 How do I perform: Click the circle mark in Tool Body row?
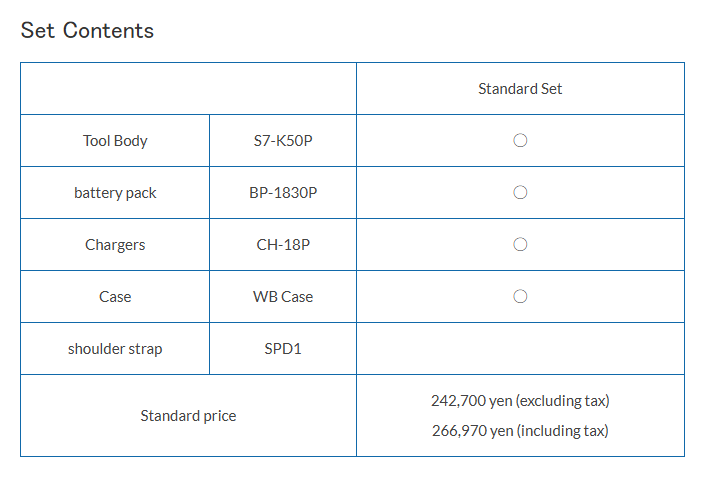tap(520, 140)
